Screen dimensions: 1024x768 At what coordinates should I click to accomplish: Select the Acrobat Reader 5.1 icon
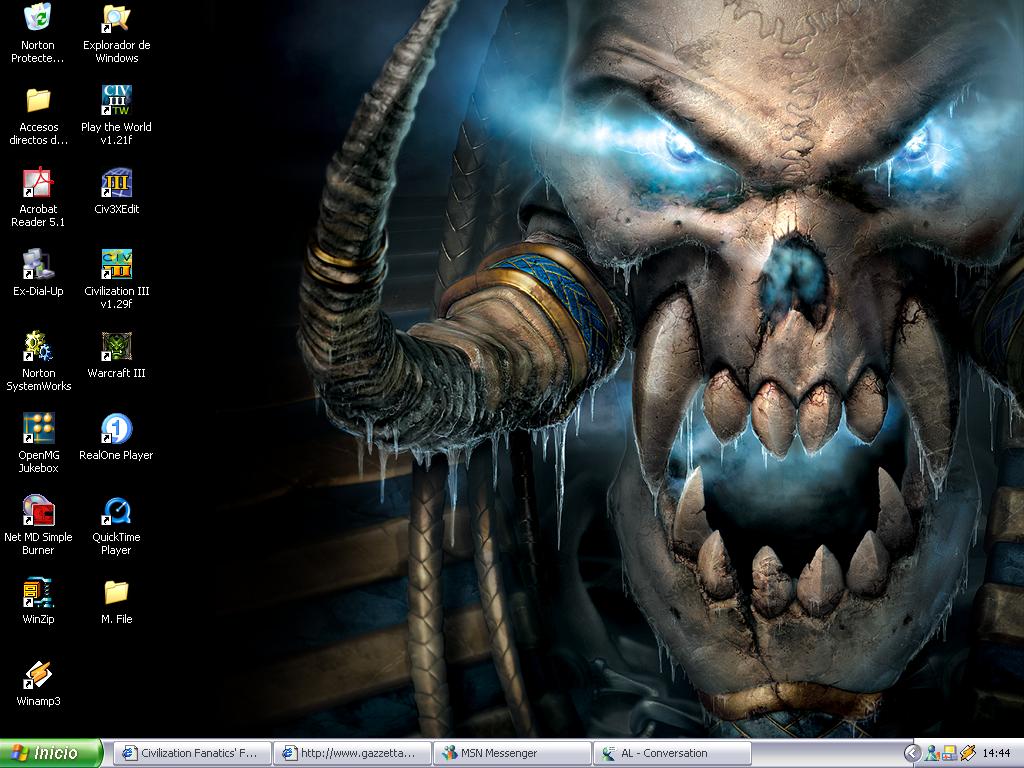pyautogui.click(x=38, y=182)
